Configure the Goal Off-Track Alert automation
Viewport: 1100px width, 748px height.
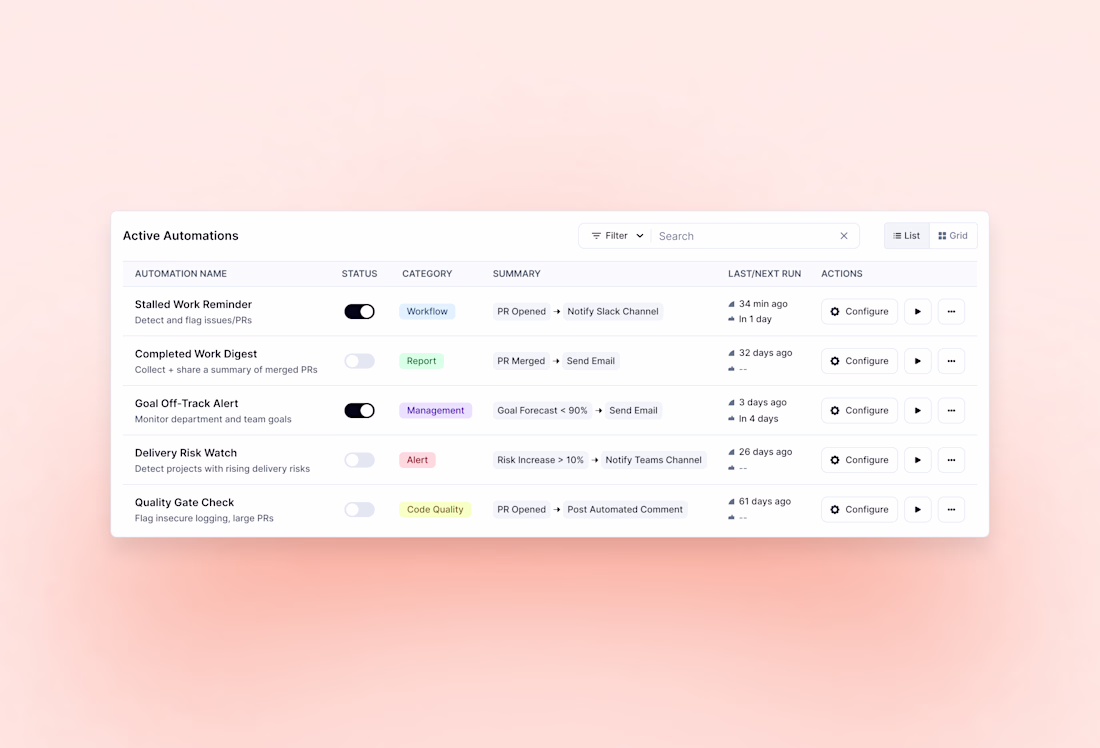859,410
